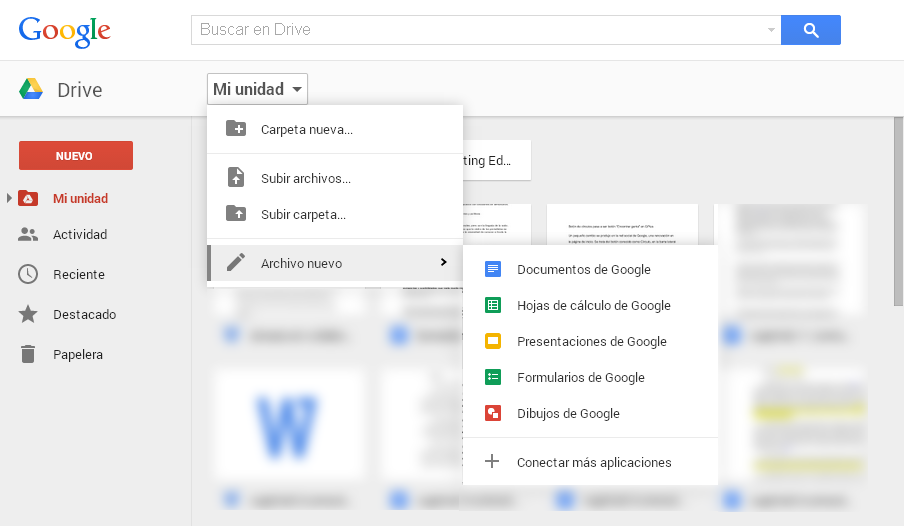This screenshot has height=526, width=904.
Task: Open Reciente in sidebar
Action: 79,275
